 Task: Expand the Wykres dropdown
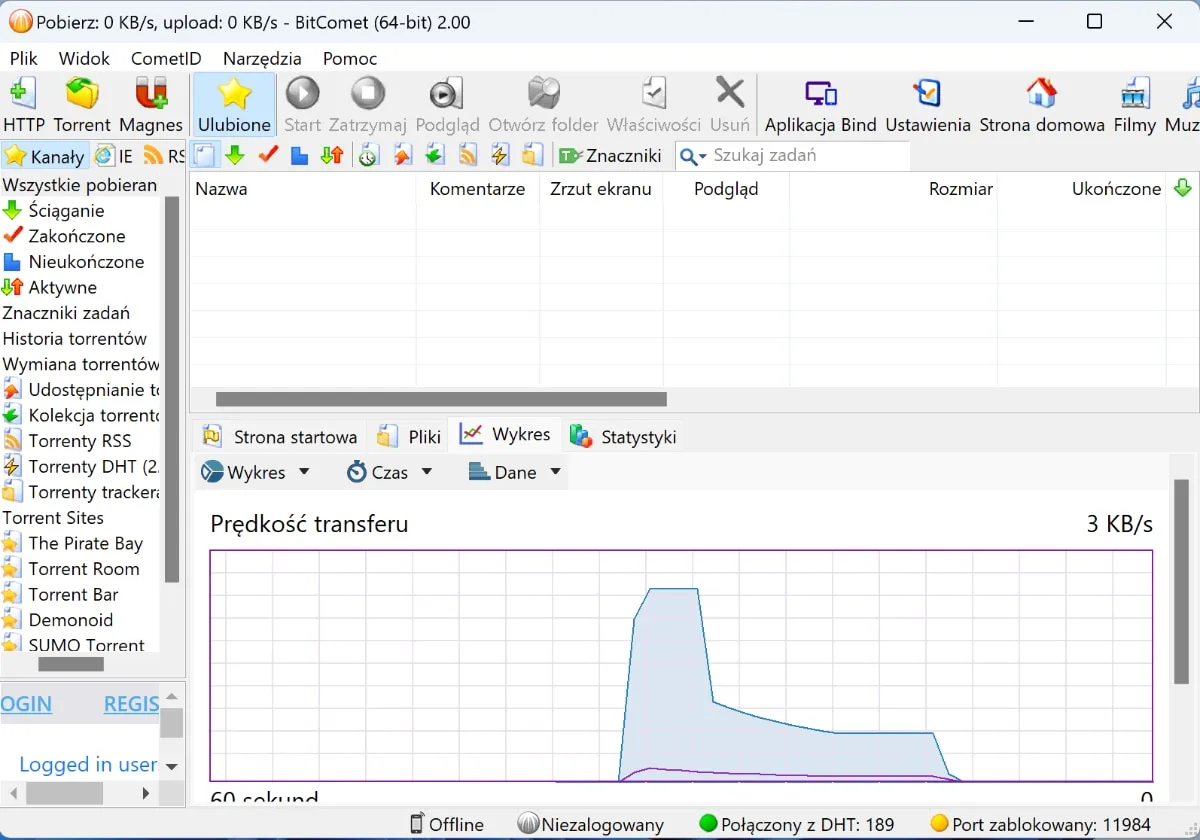tap(256, 472)
